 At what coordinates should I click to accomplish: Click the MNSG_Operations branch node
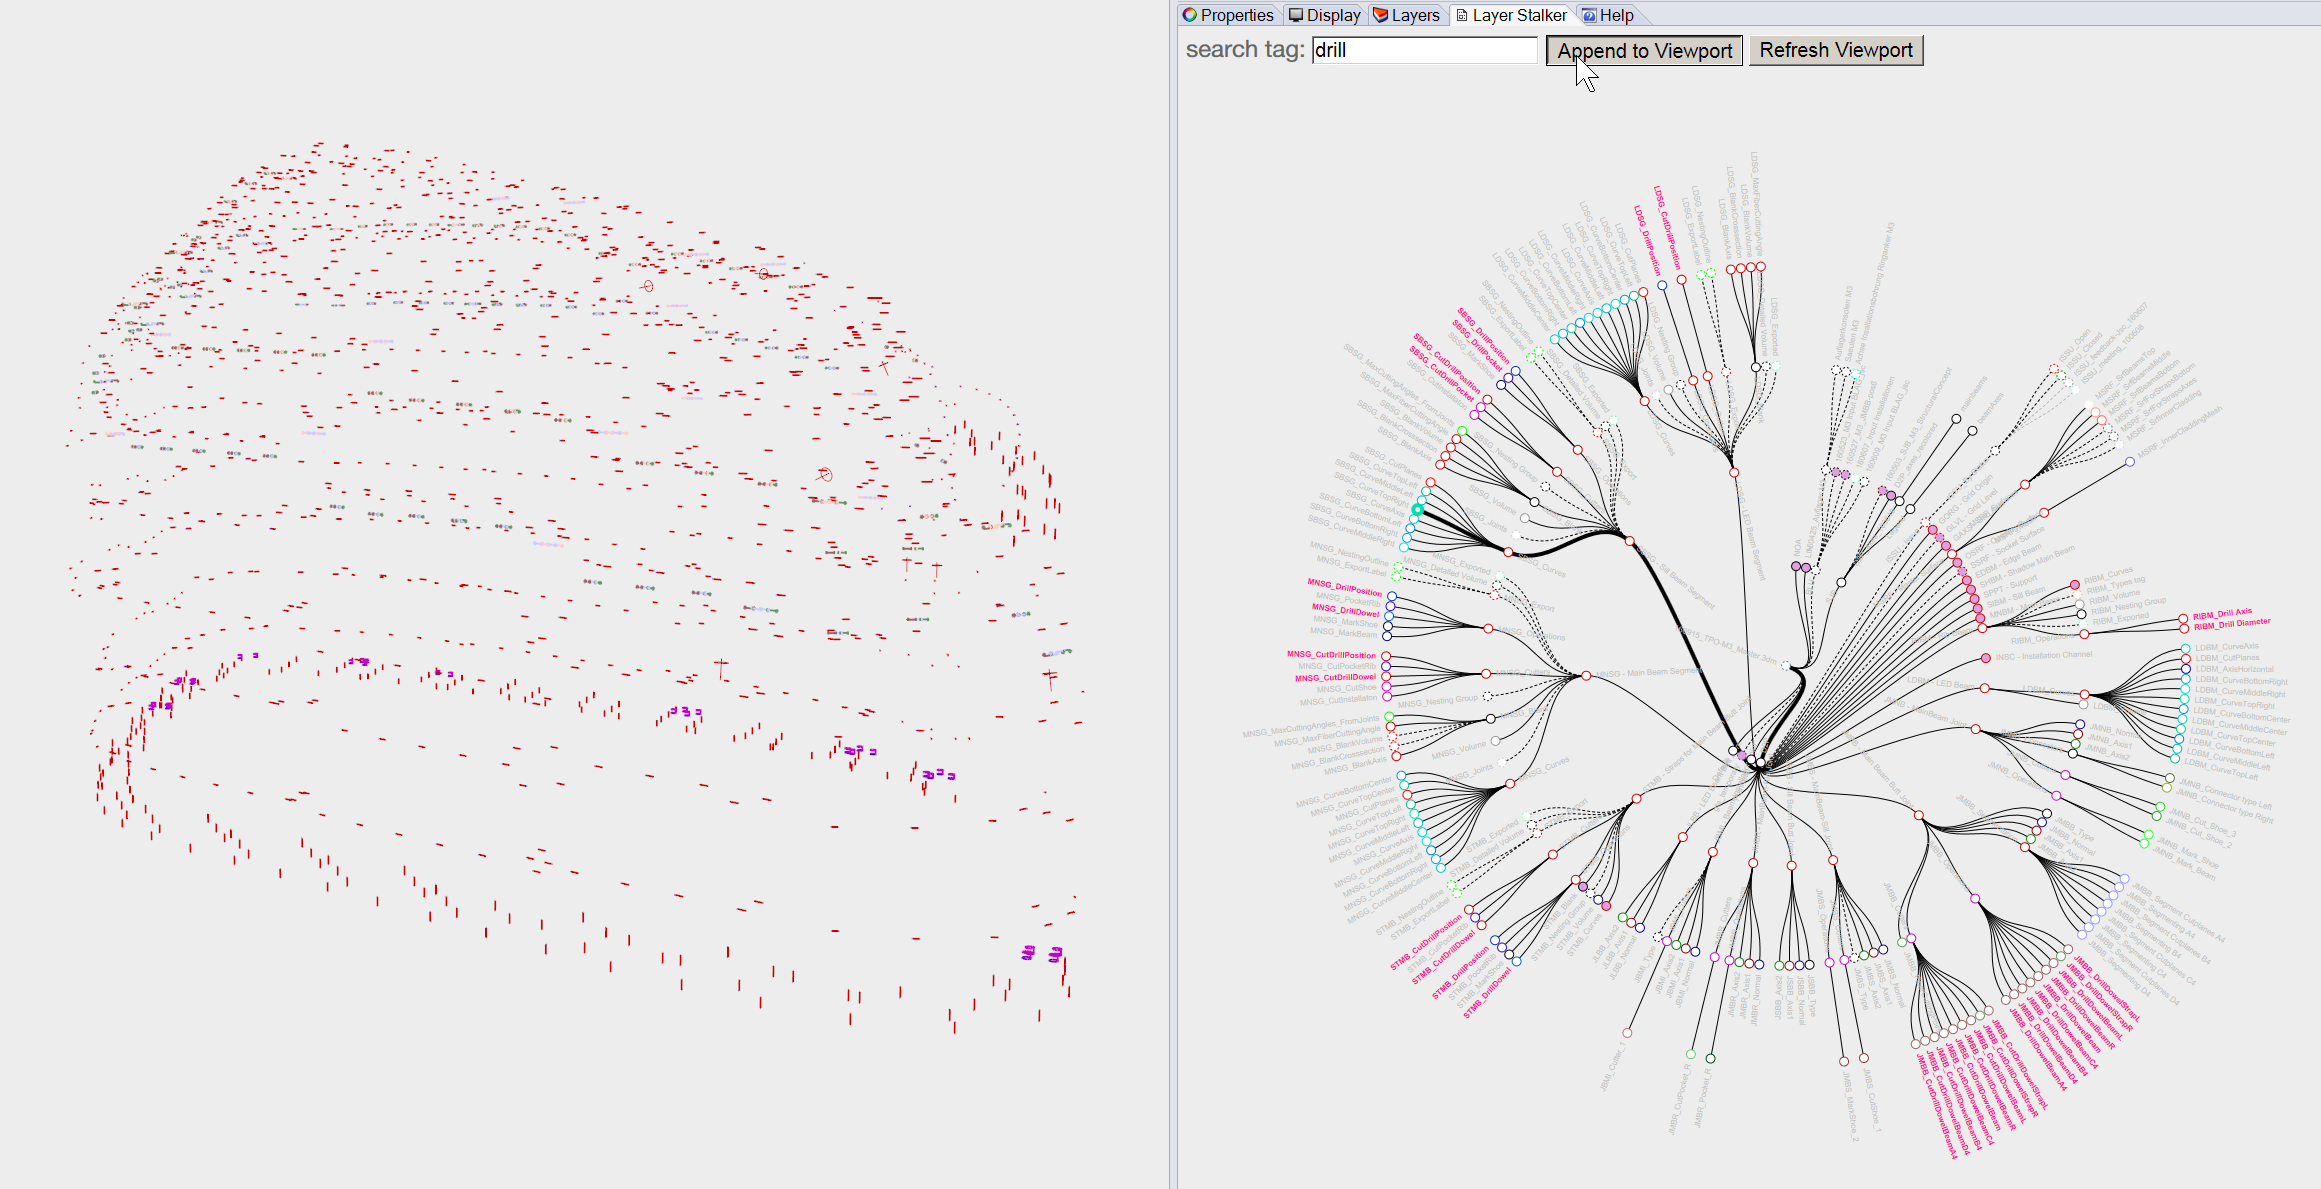click(x=1489, y=628)
